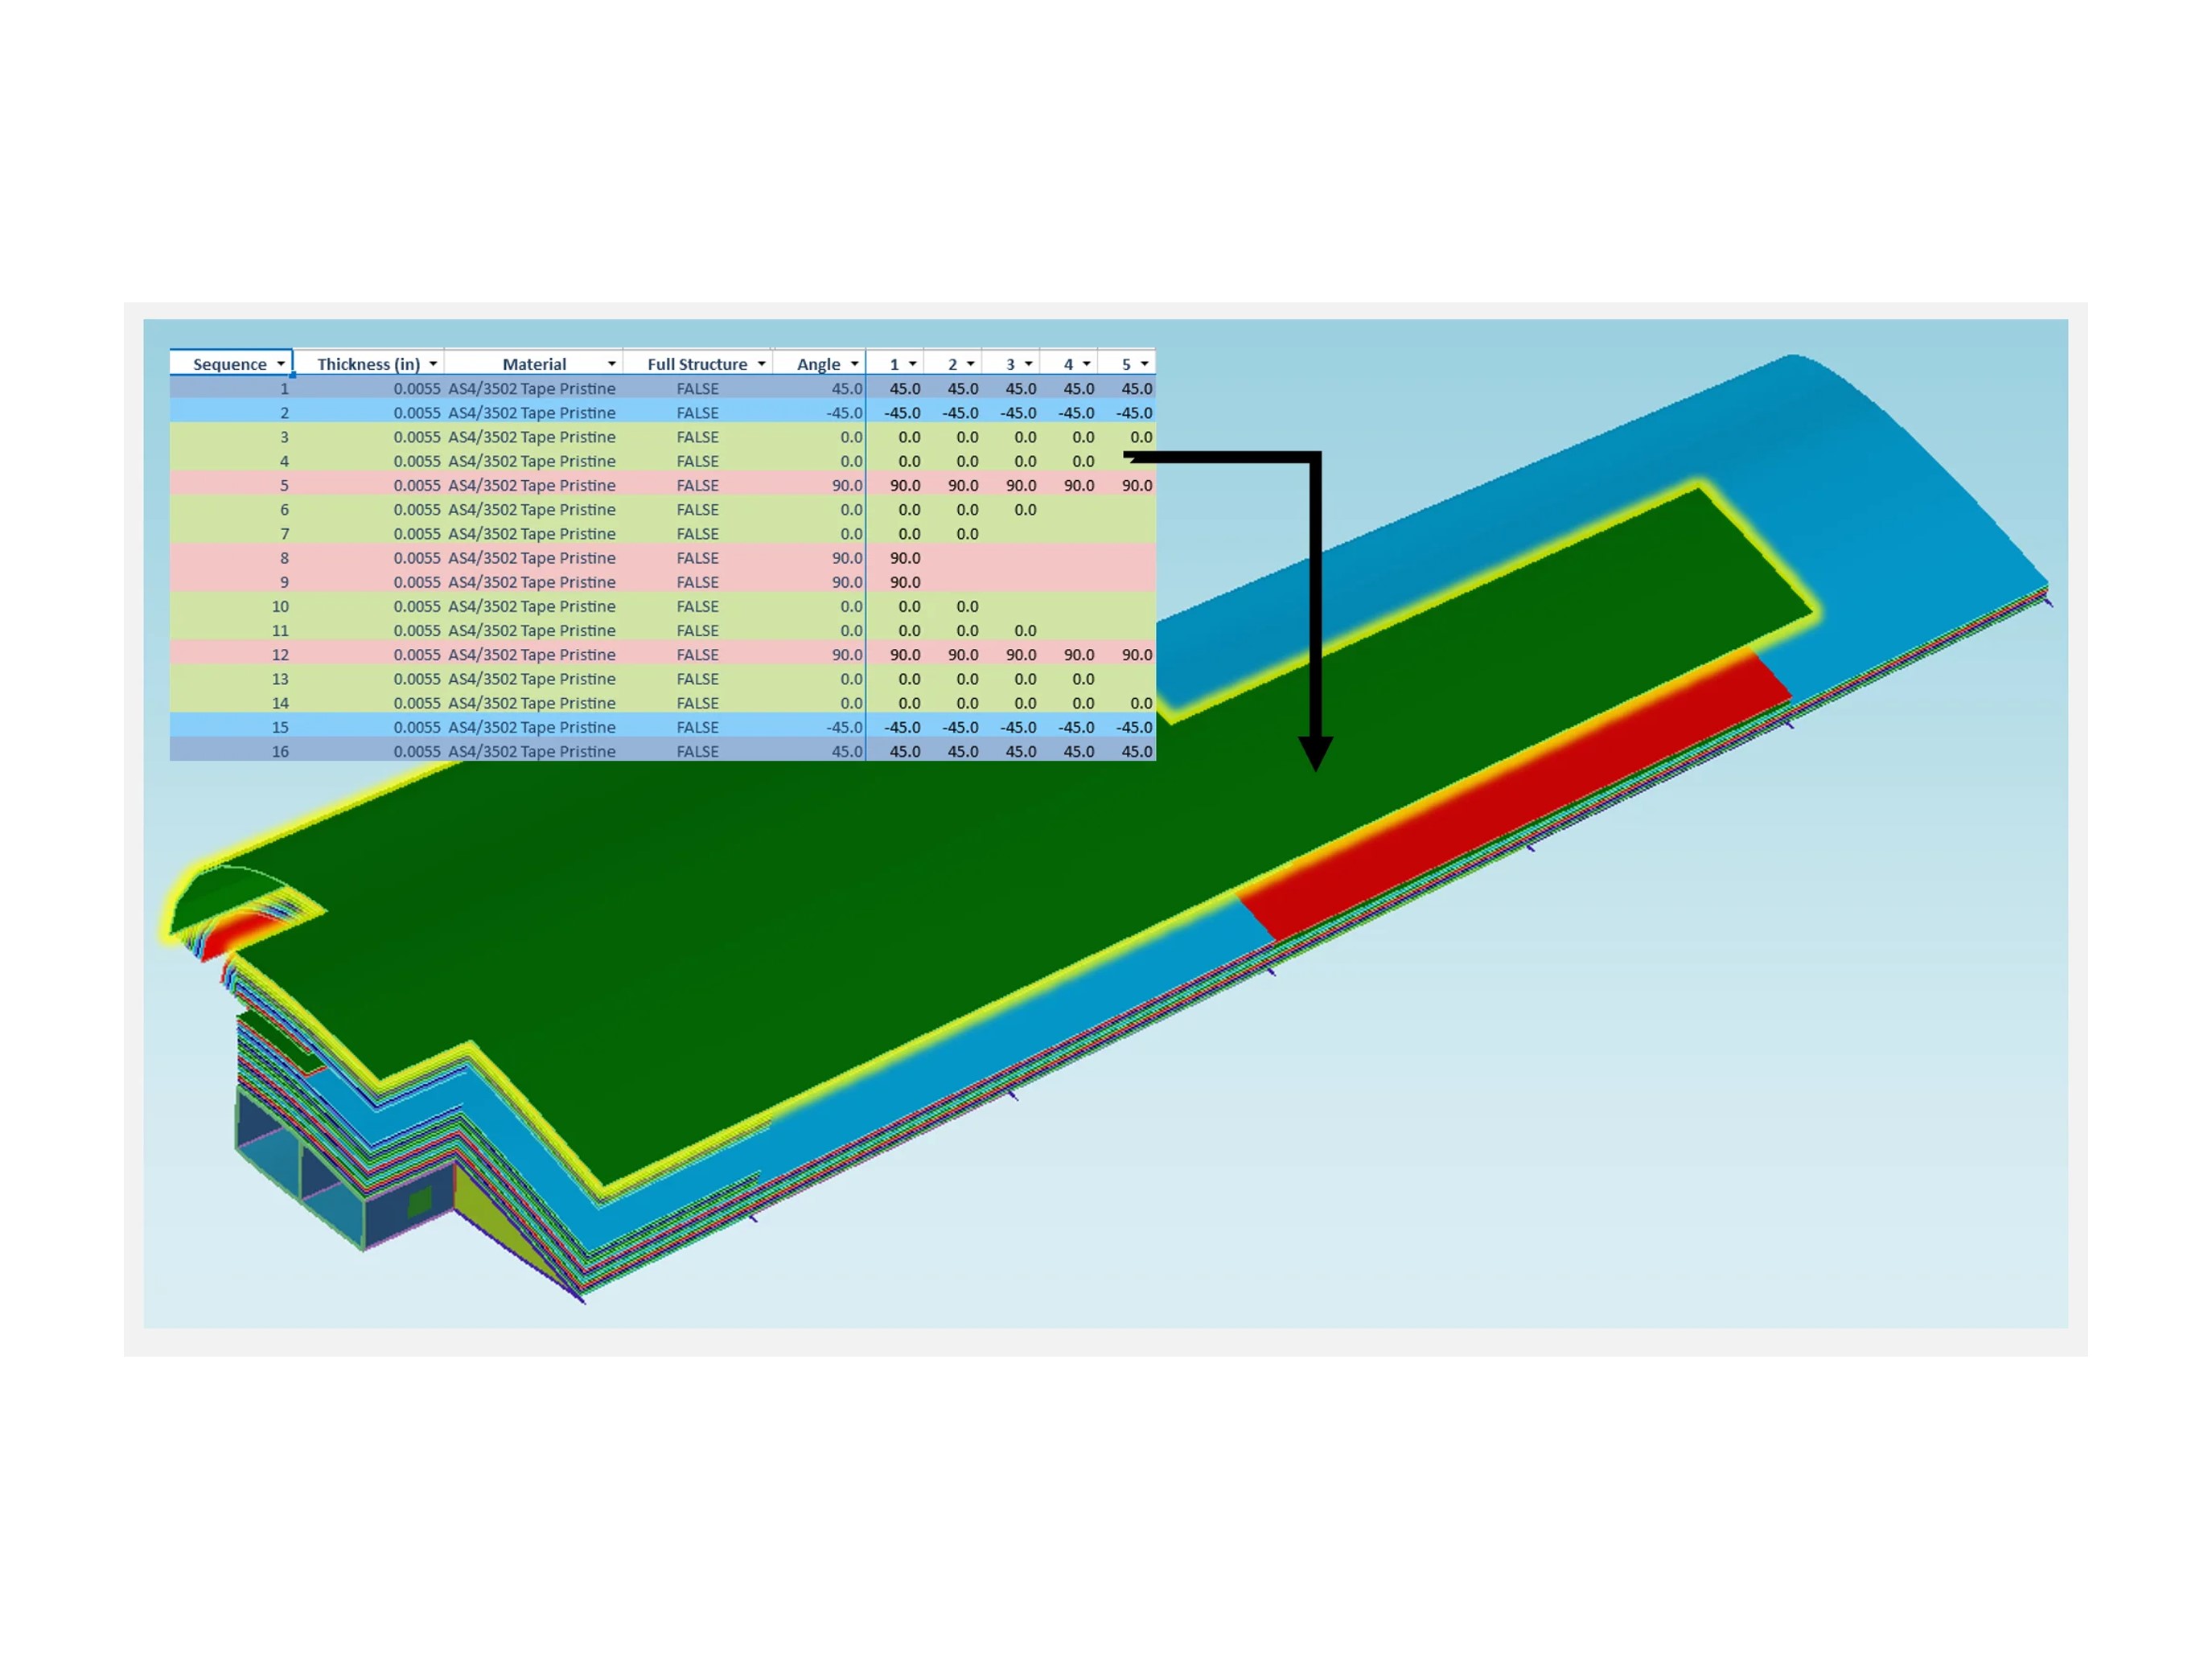The height and width of the screenshot is (1659, 2212).
Task: Click column 3 value 0.0 in sequence 6 row
Action: 1025,509
